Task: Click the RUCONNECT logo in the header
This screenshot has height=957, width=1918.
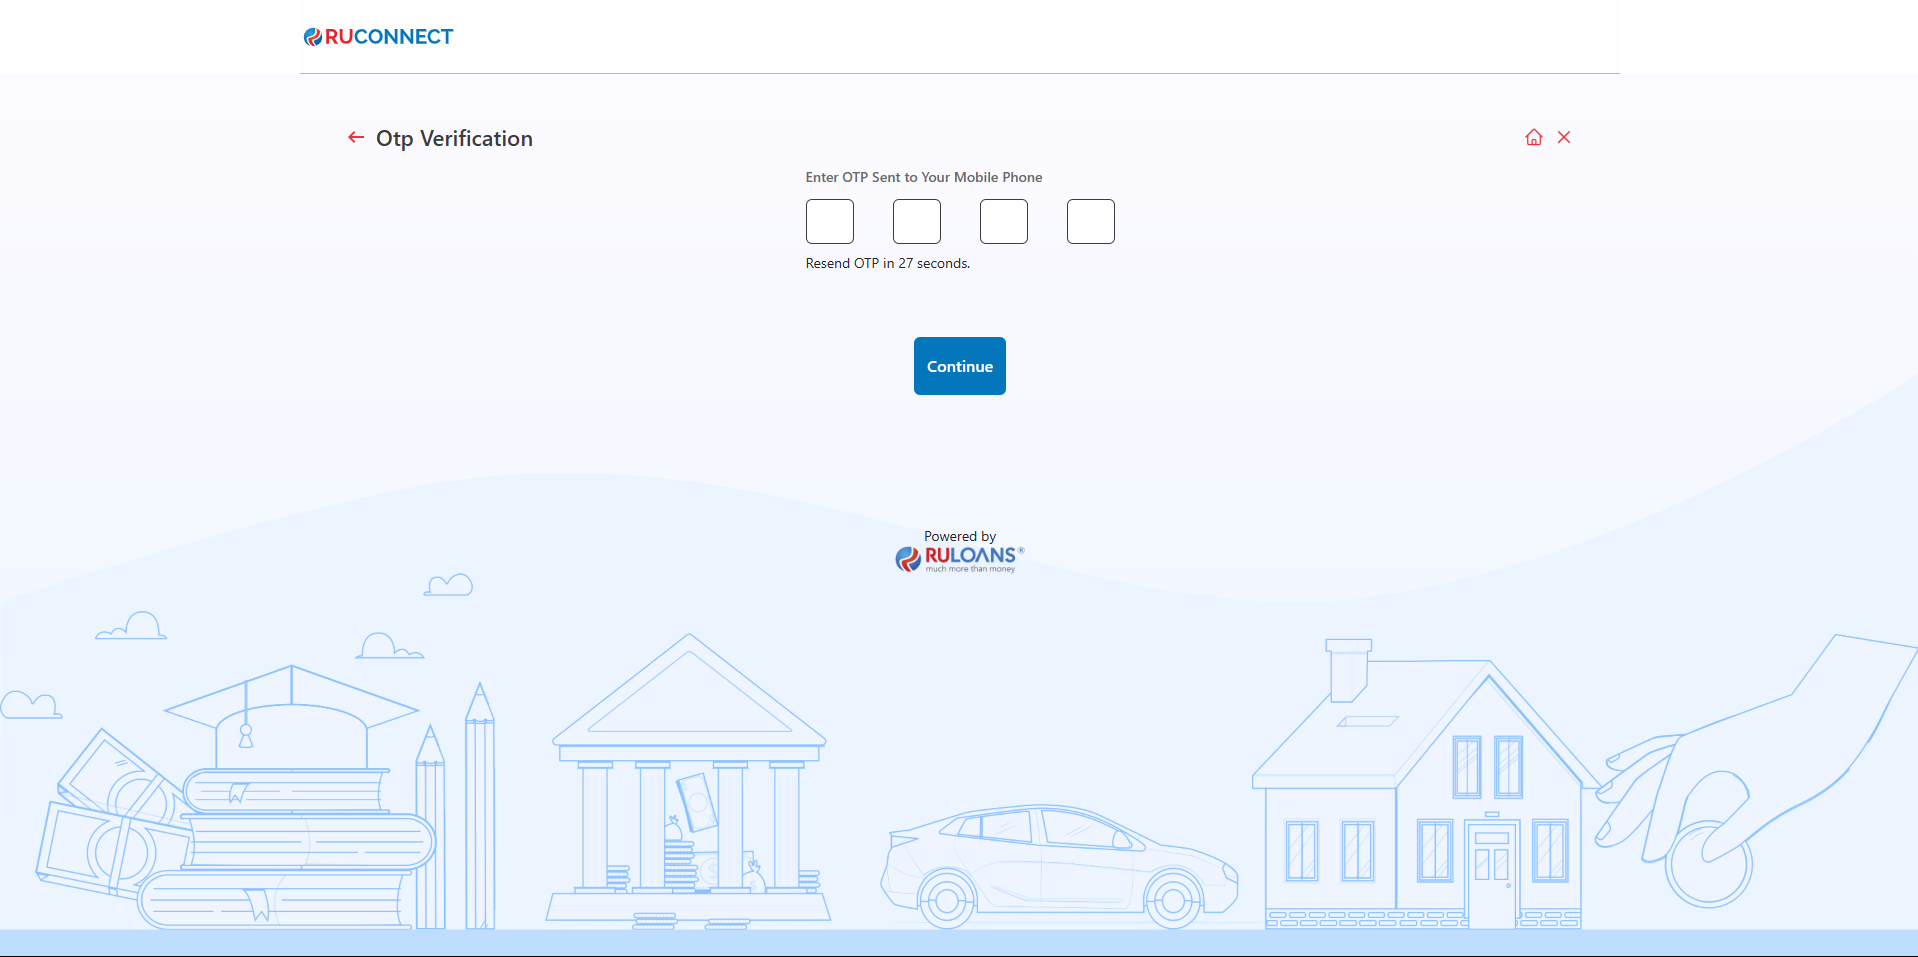Action: point(379,37)
